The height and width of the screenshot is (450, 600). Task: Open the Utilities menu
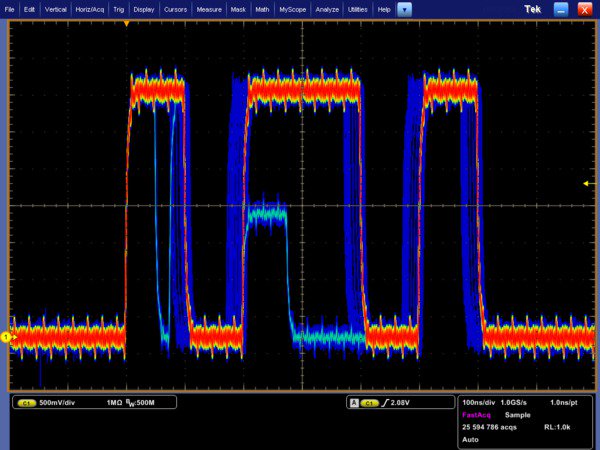pos(357,9)
